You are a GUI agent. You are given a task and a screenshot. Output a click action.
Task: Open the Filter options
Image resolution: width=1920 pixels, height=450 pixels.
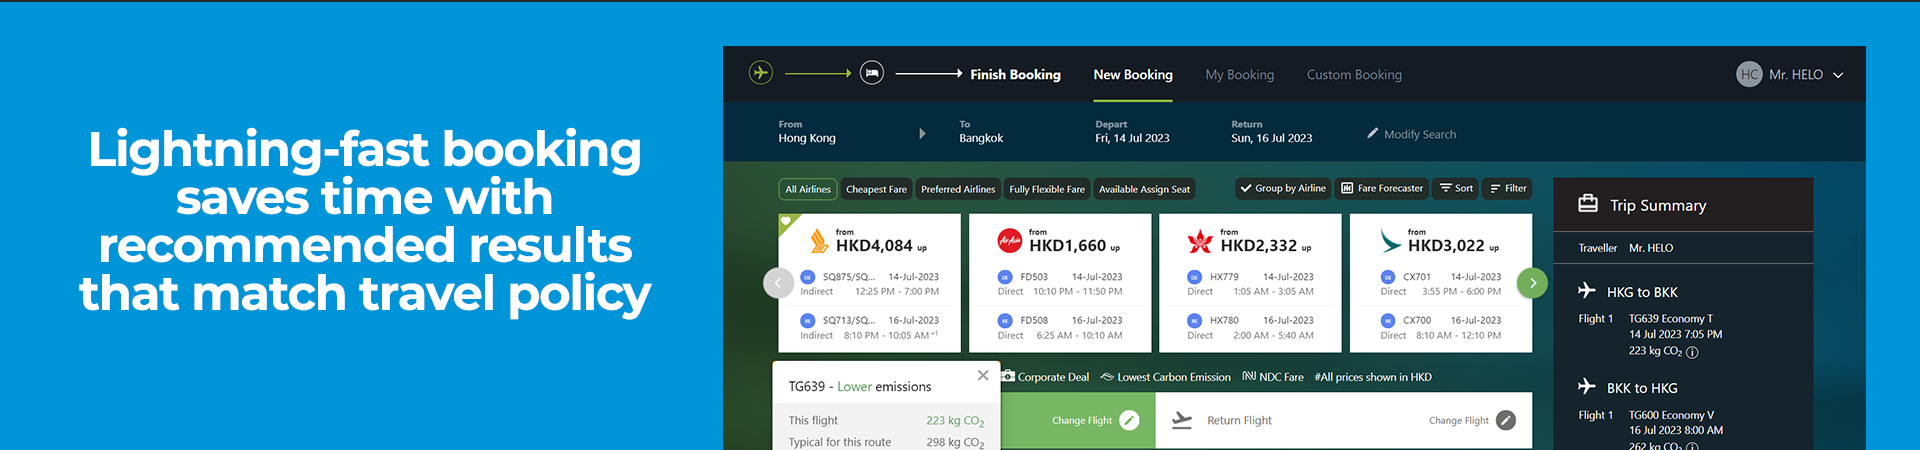pos(1508,188)
